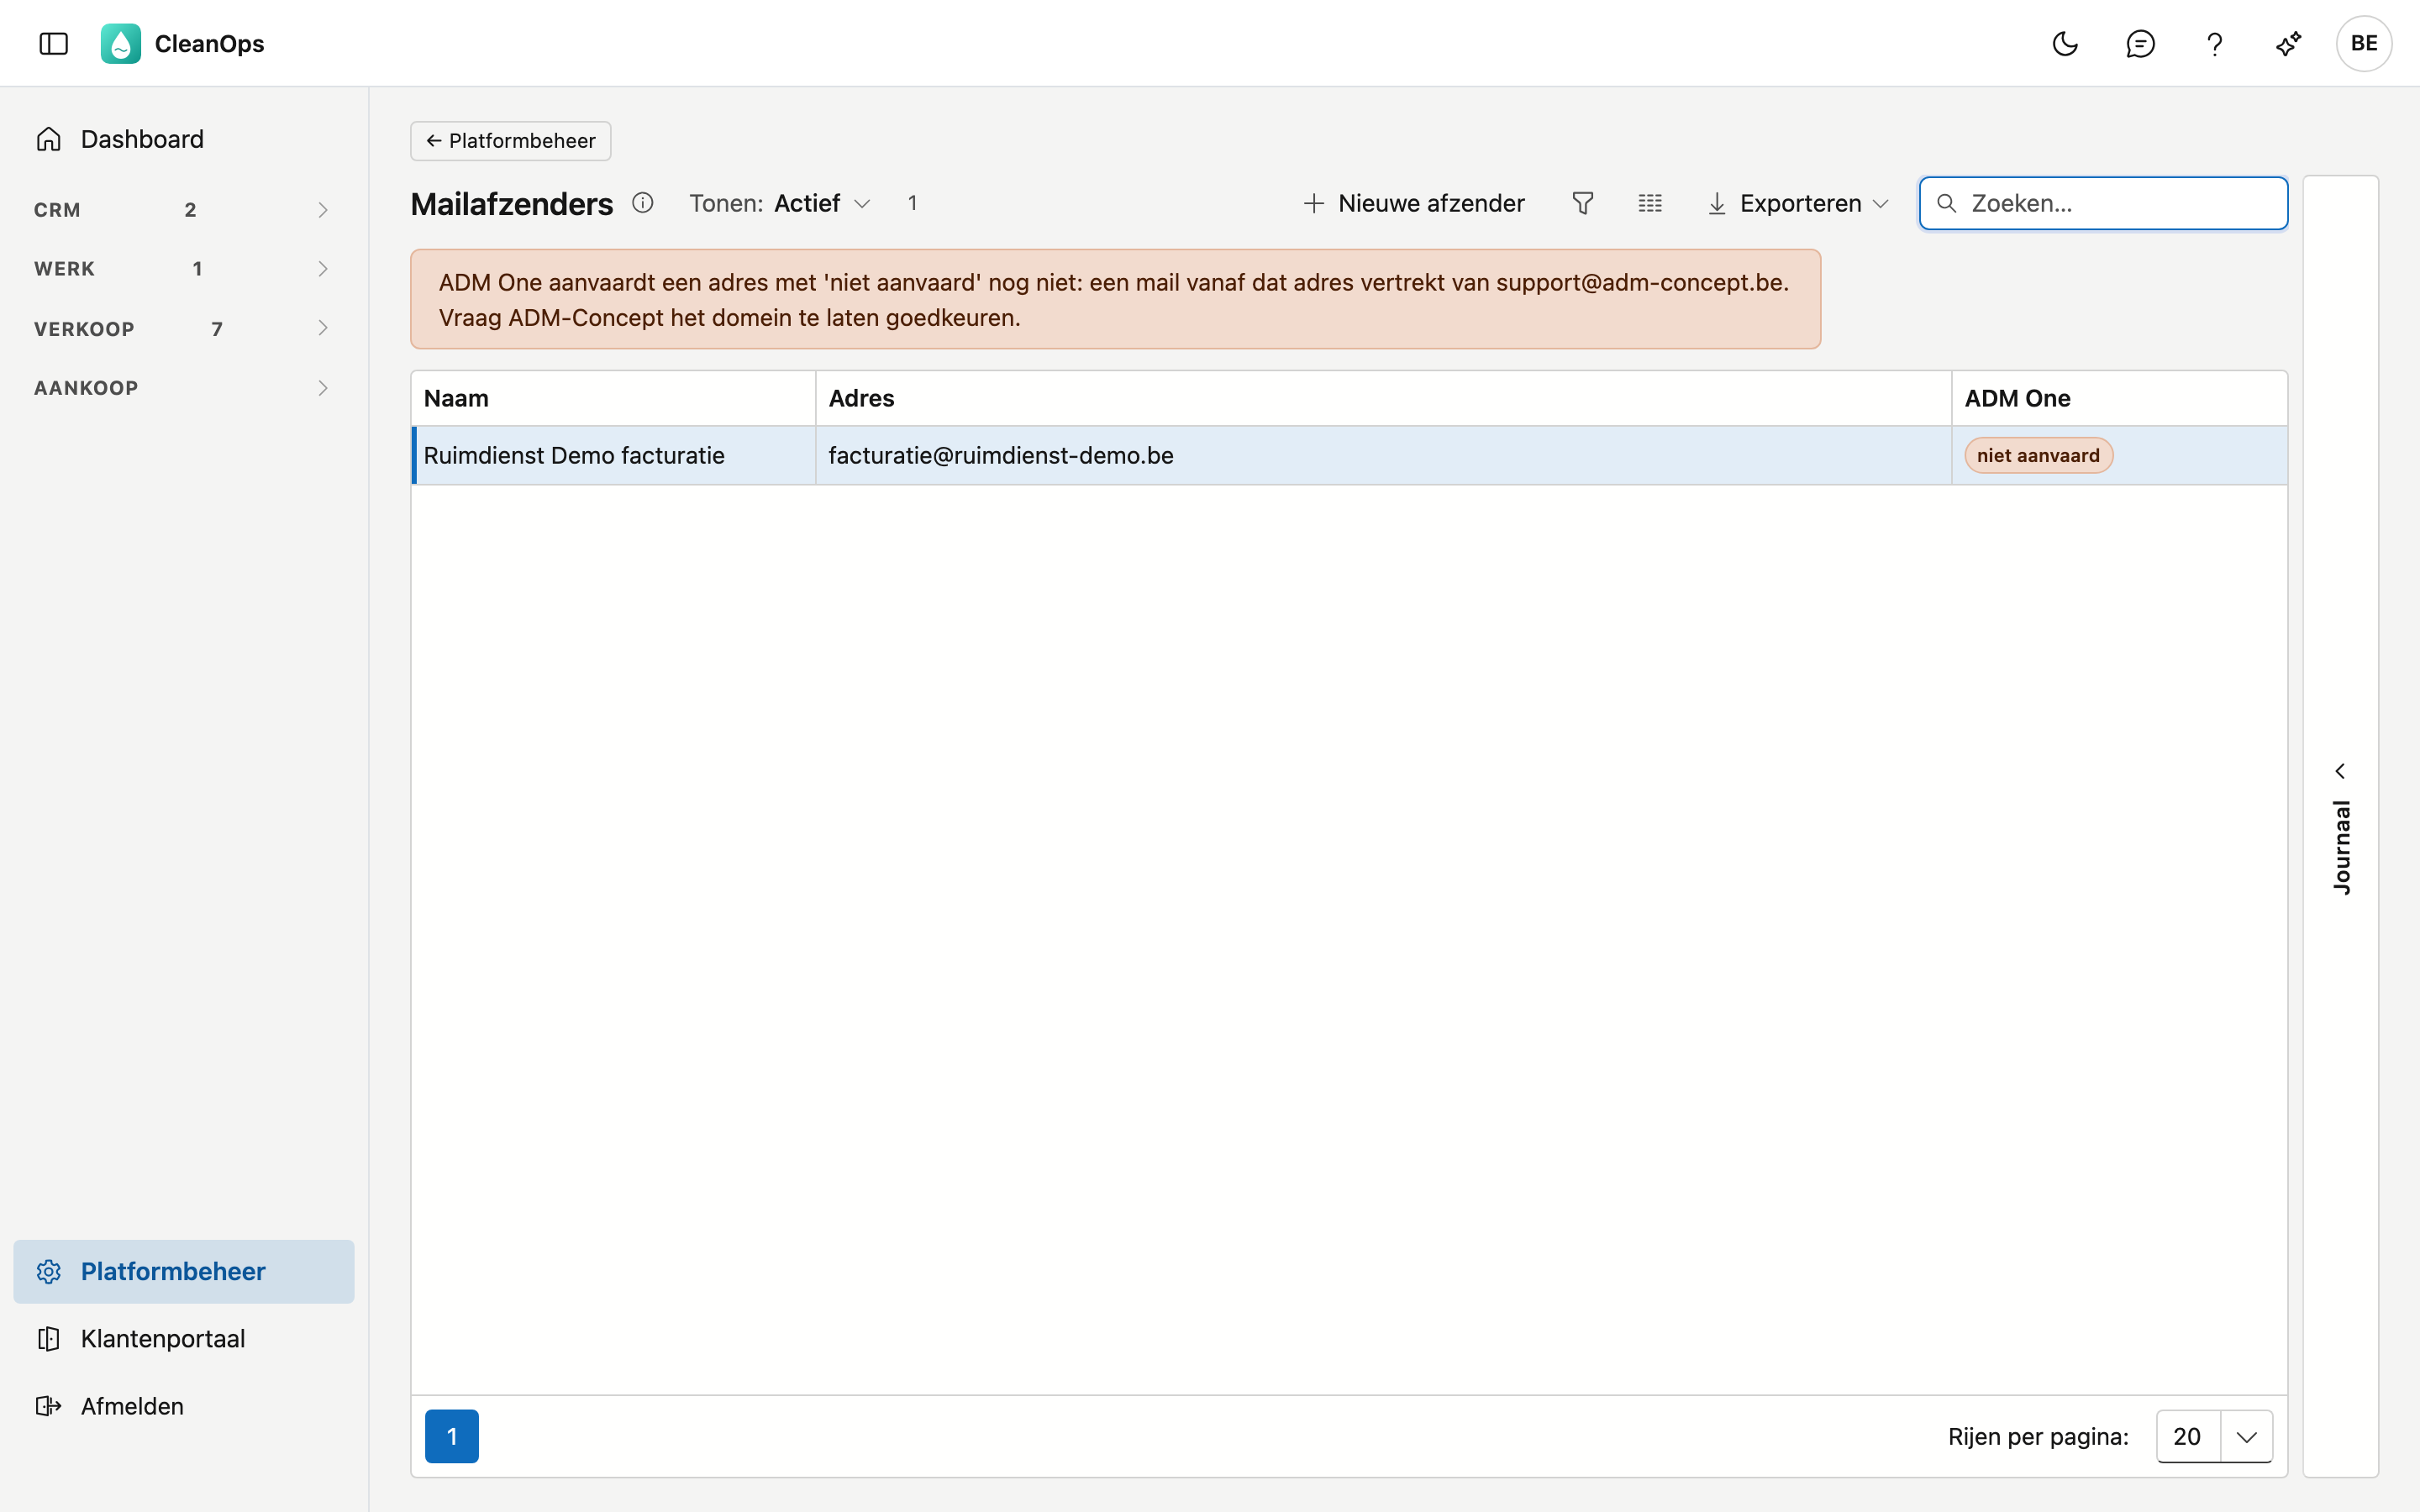Go to page 1 in pagination
2420x1512 pixels.
(x=452, y=1436)
